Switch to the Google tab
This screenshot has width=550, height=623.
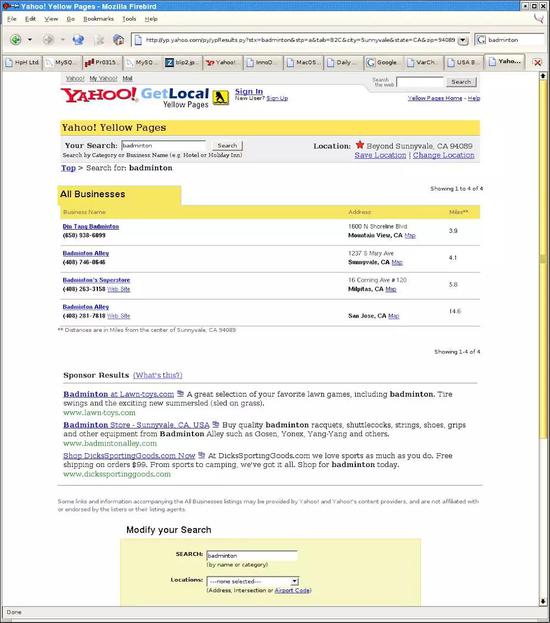pos(385,62)
